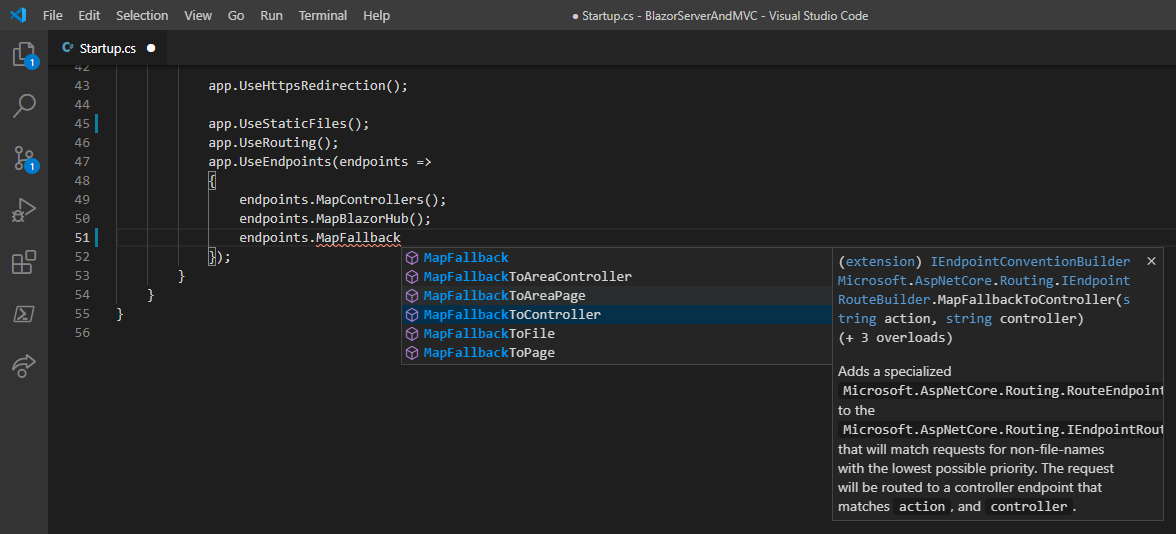This screenshot has width=1176, height=534.
Task: Click the VS Code logo icon
Action: (x=19, y=15)
